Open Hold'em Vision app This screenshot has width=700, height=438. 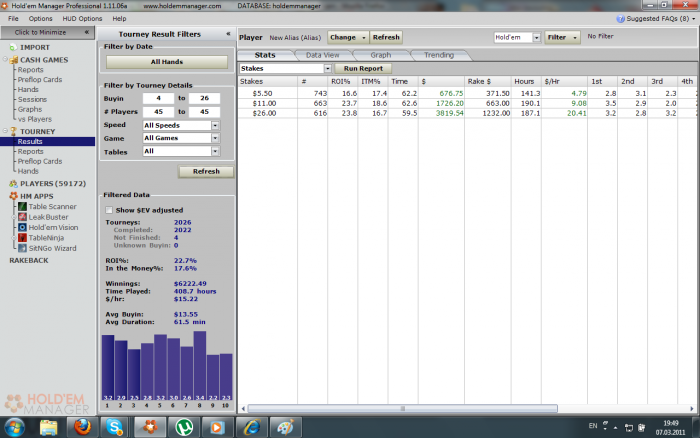53,227
